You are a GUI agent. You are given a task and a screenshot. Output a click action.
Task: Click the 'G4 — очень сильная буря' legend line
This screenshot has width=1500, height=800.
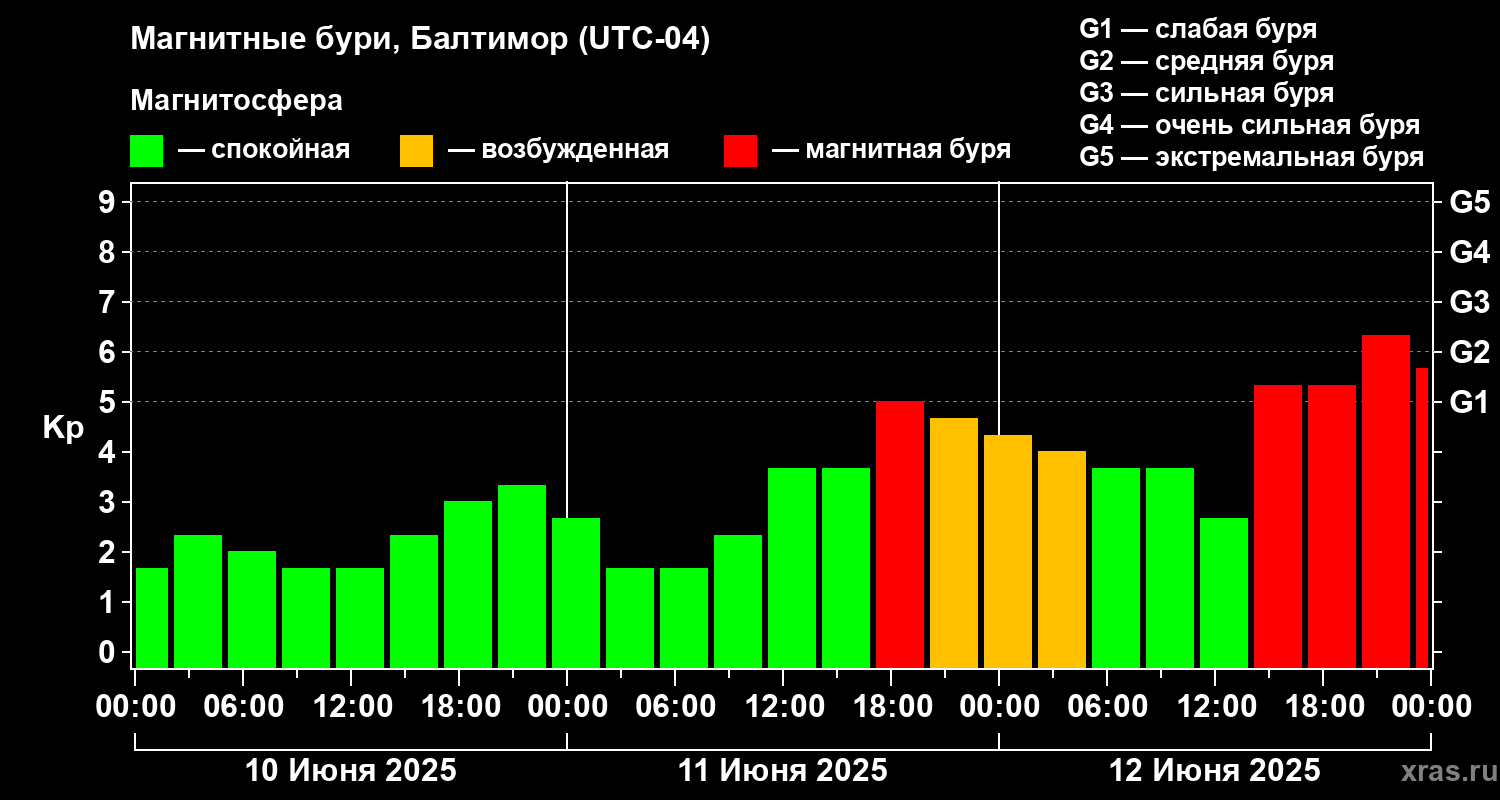click(x=1250, y=125)
